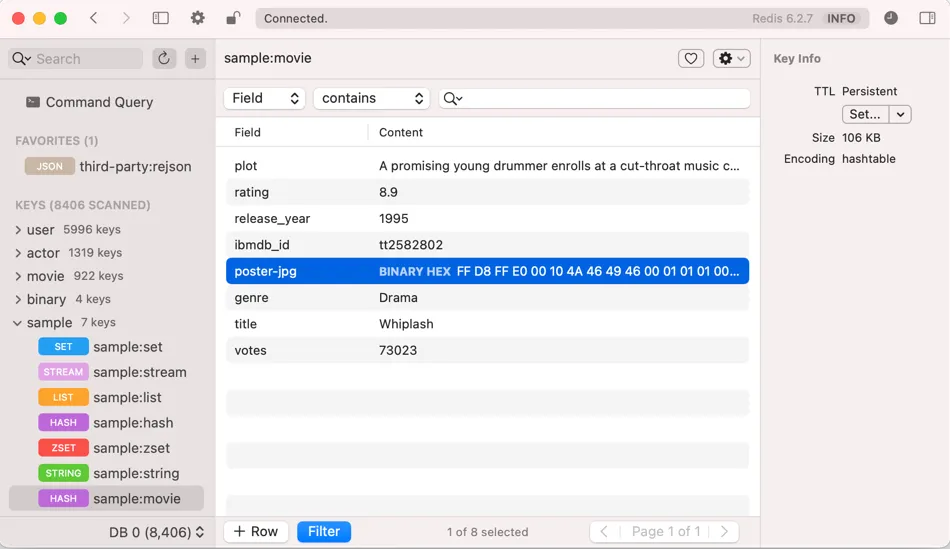Open the Field filter dropdown
The height and width of the screenshot is (549, 950).
(265, 98)
